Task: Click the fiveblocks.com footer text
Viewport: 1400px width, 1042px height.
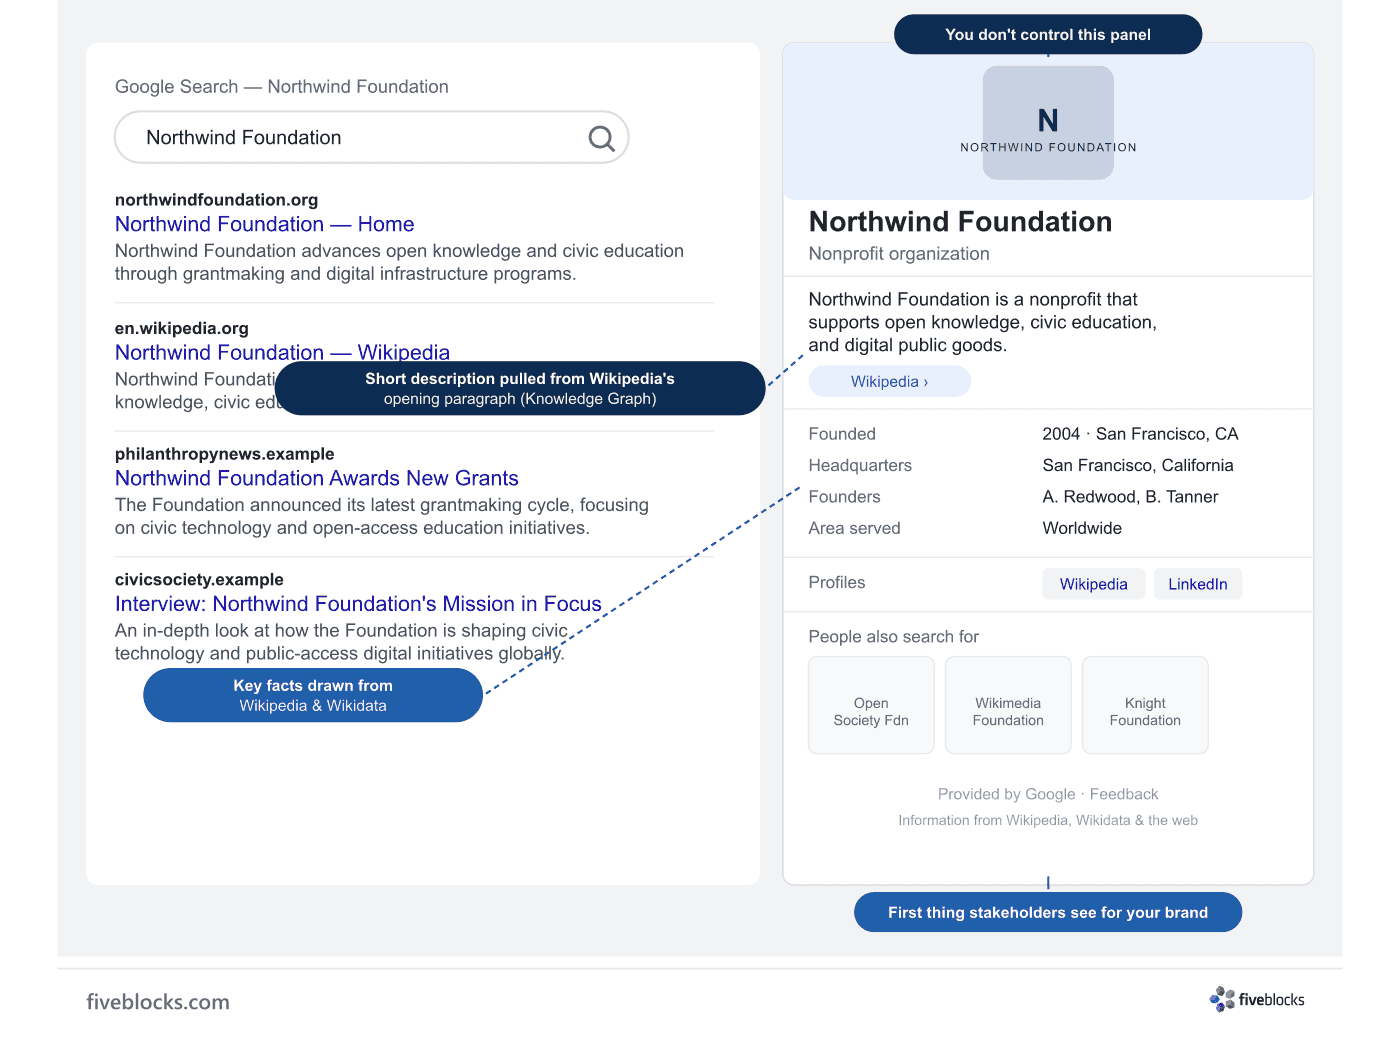Action: tap(158, 1002)
